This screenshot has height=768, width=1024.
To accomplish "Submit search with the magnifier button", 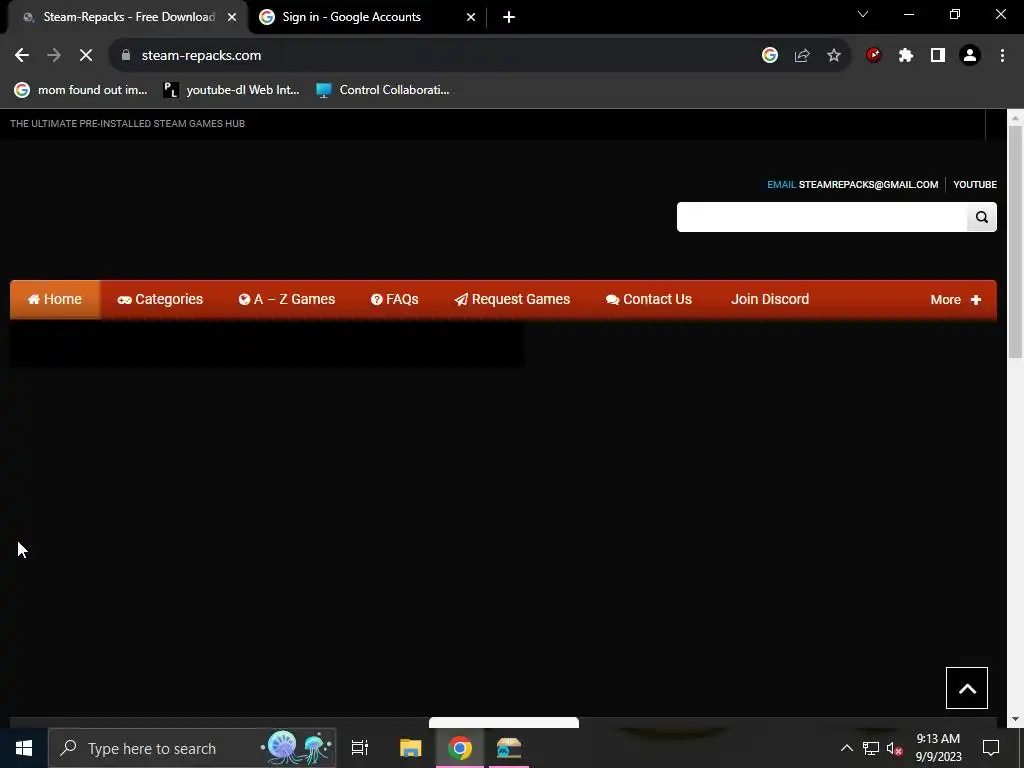I will tap(982, 217).
